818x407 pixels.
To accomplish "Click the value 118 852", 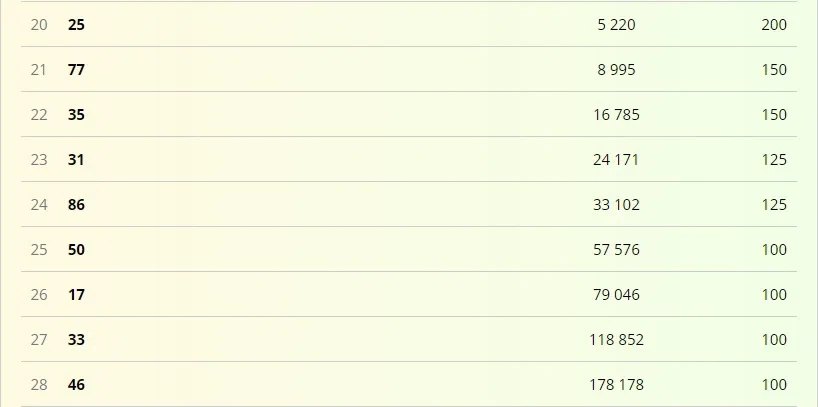I will 616,340.
